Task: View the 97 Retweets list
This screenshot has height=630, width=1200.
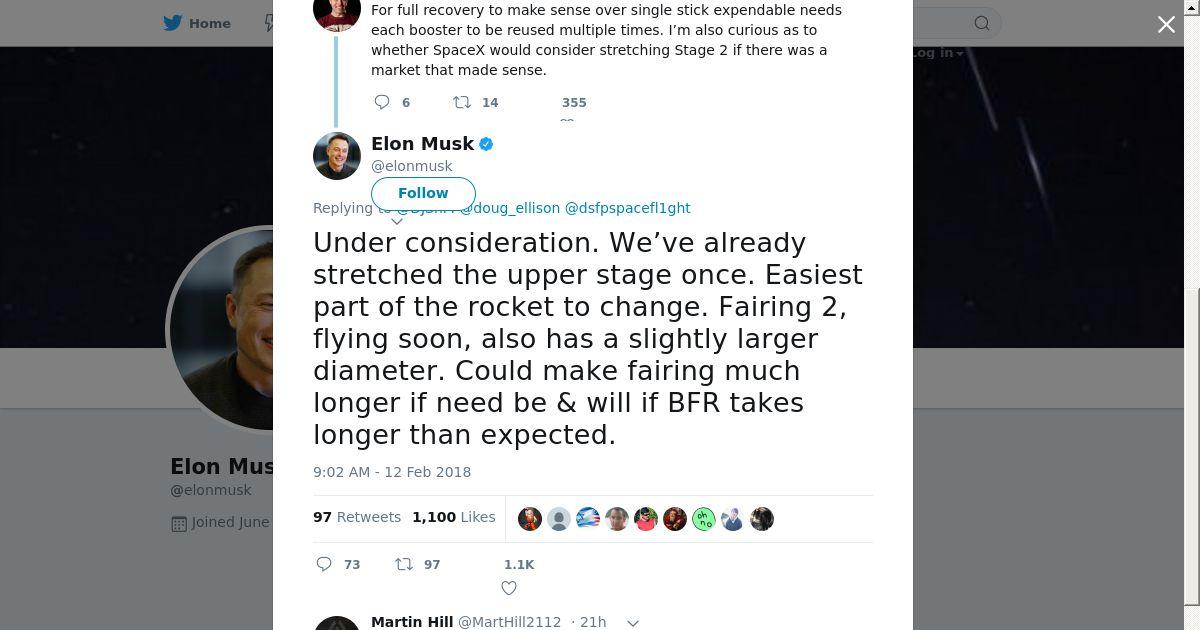Action: 357,517
